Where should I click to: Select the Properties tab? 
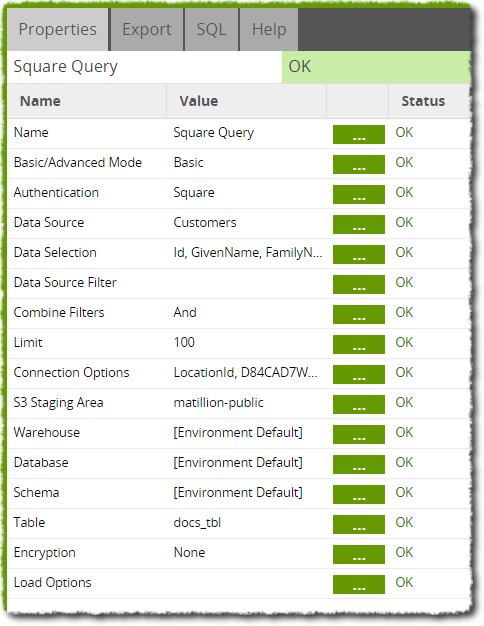[x=58, y=30]
